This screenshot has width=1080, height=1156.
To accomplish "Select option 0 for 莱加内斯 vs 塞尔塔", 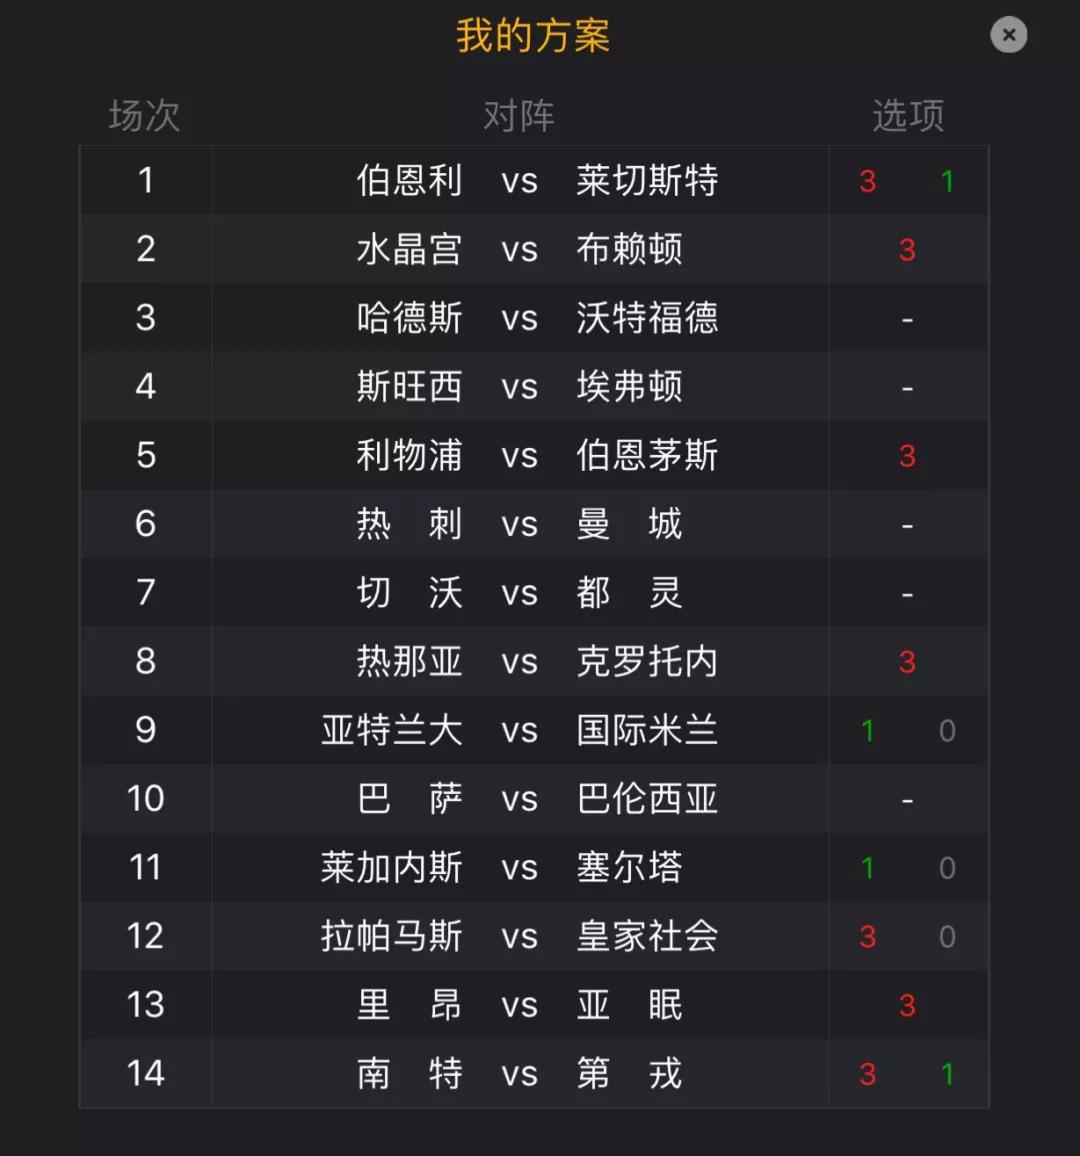I will tap(947, 868).
